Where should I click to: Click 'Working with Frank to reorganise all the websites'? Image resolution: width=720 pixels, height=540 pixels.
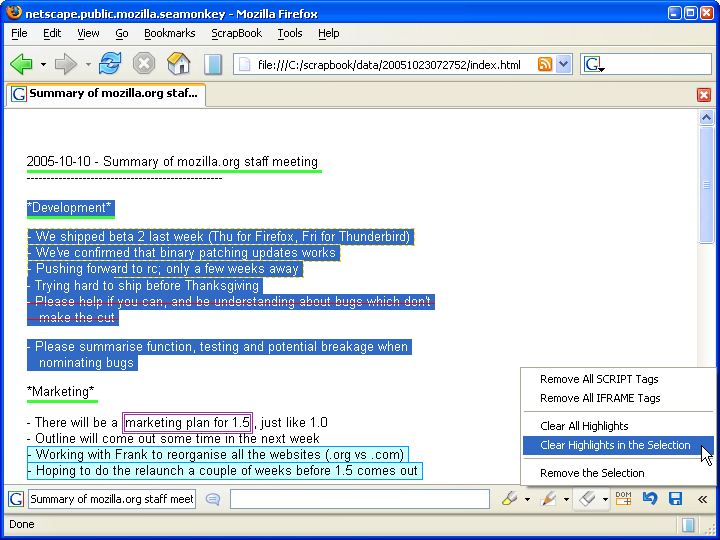coord(179,455)
